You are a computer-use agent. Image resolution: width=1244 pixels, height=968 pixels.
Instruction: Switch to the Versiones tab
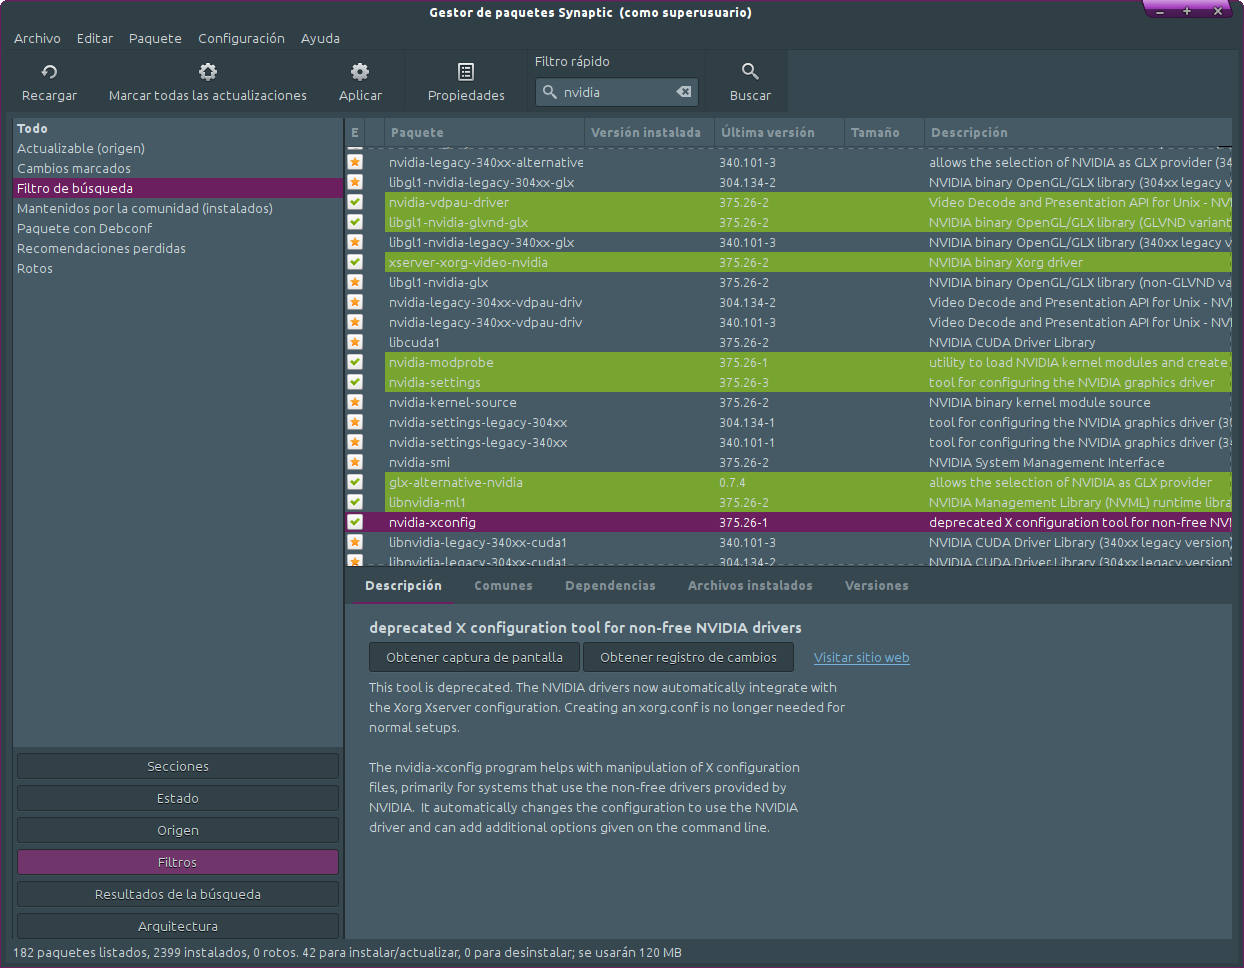pos(877,586)
